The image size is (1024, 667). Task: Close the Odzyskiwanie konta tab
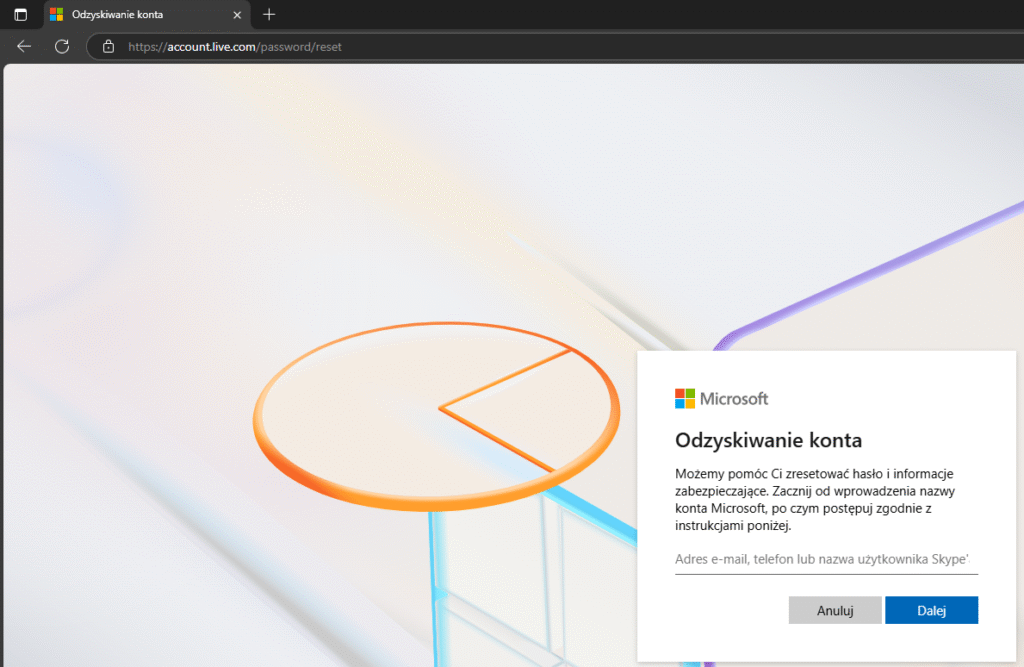pos(237,14)
